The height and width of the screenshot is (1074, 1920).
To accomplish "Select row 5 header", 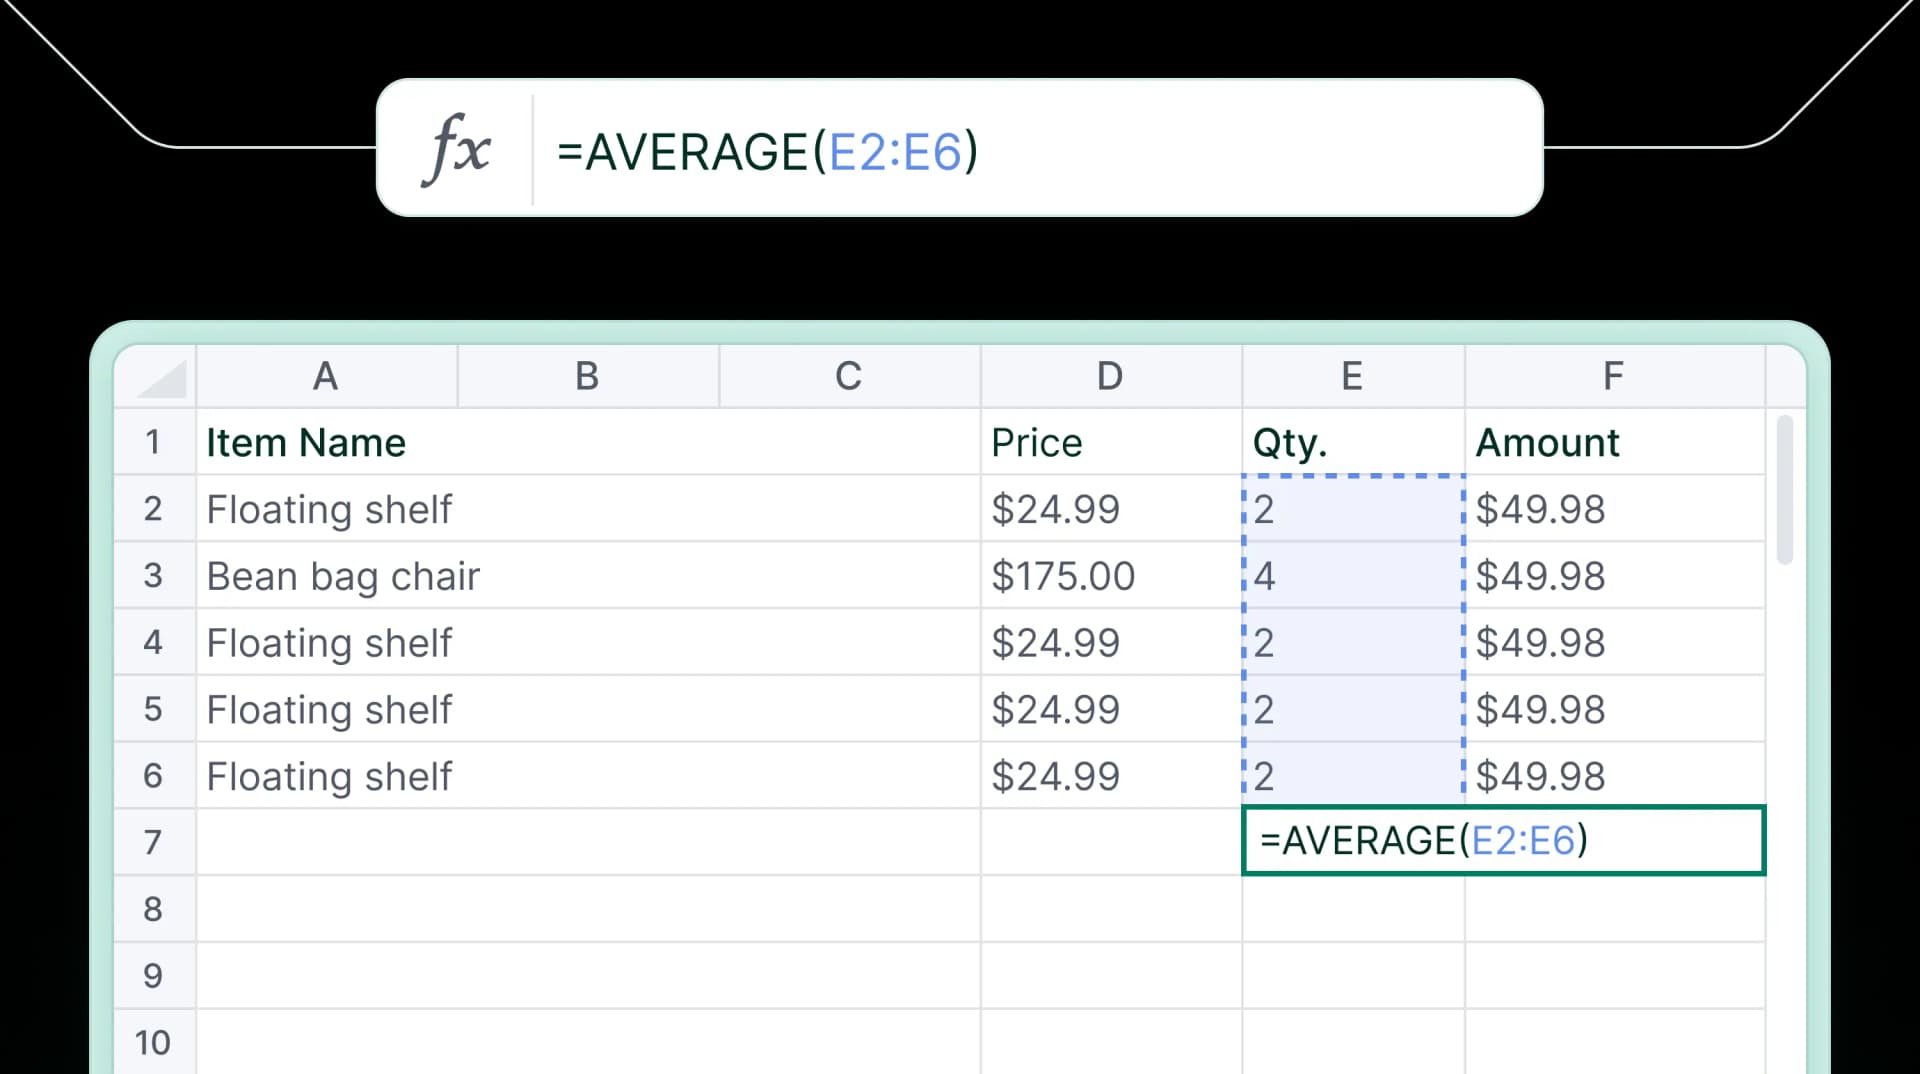I will click(x=154, y=708).
